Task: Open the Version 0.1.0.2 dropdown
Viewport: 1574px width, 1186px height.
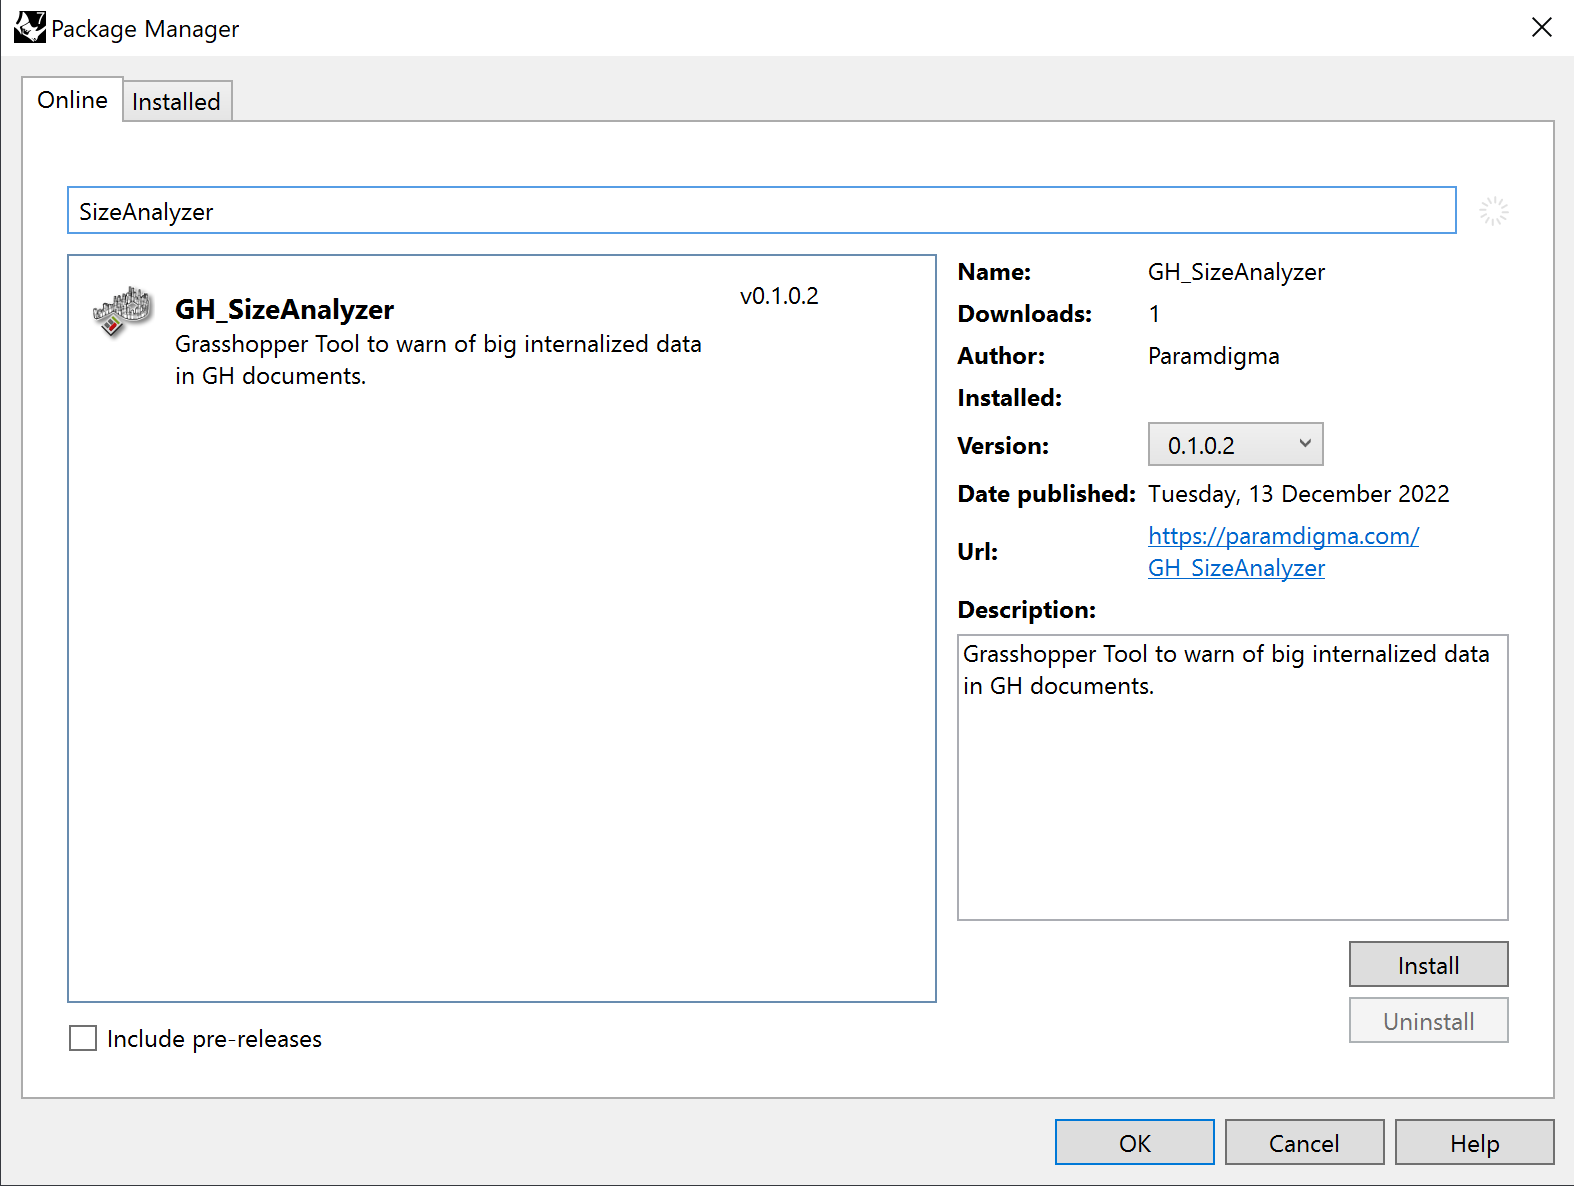Action: point(1235,444)
